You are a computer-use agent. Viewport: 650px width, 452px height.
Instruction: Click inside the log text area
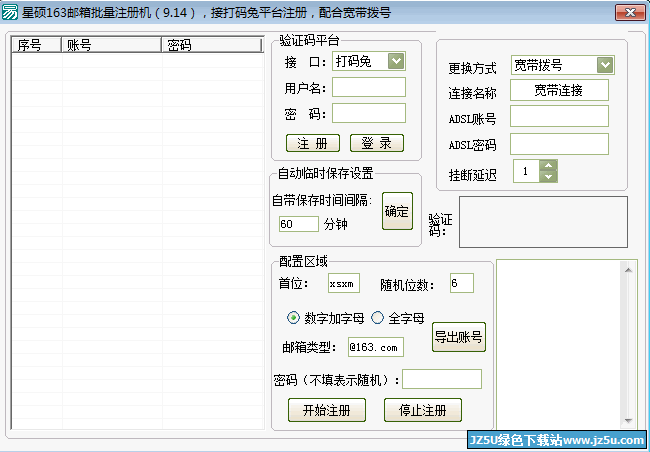click(x=558, y=344)
